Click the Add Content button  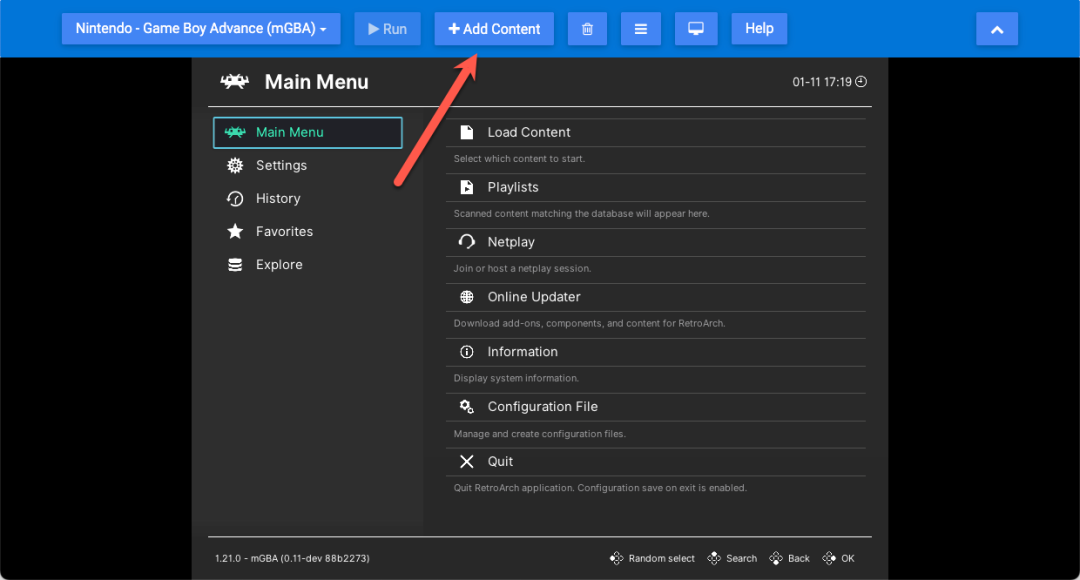tap(494, 29)
